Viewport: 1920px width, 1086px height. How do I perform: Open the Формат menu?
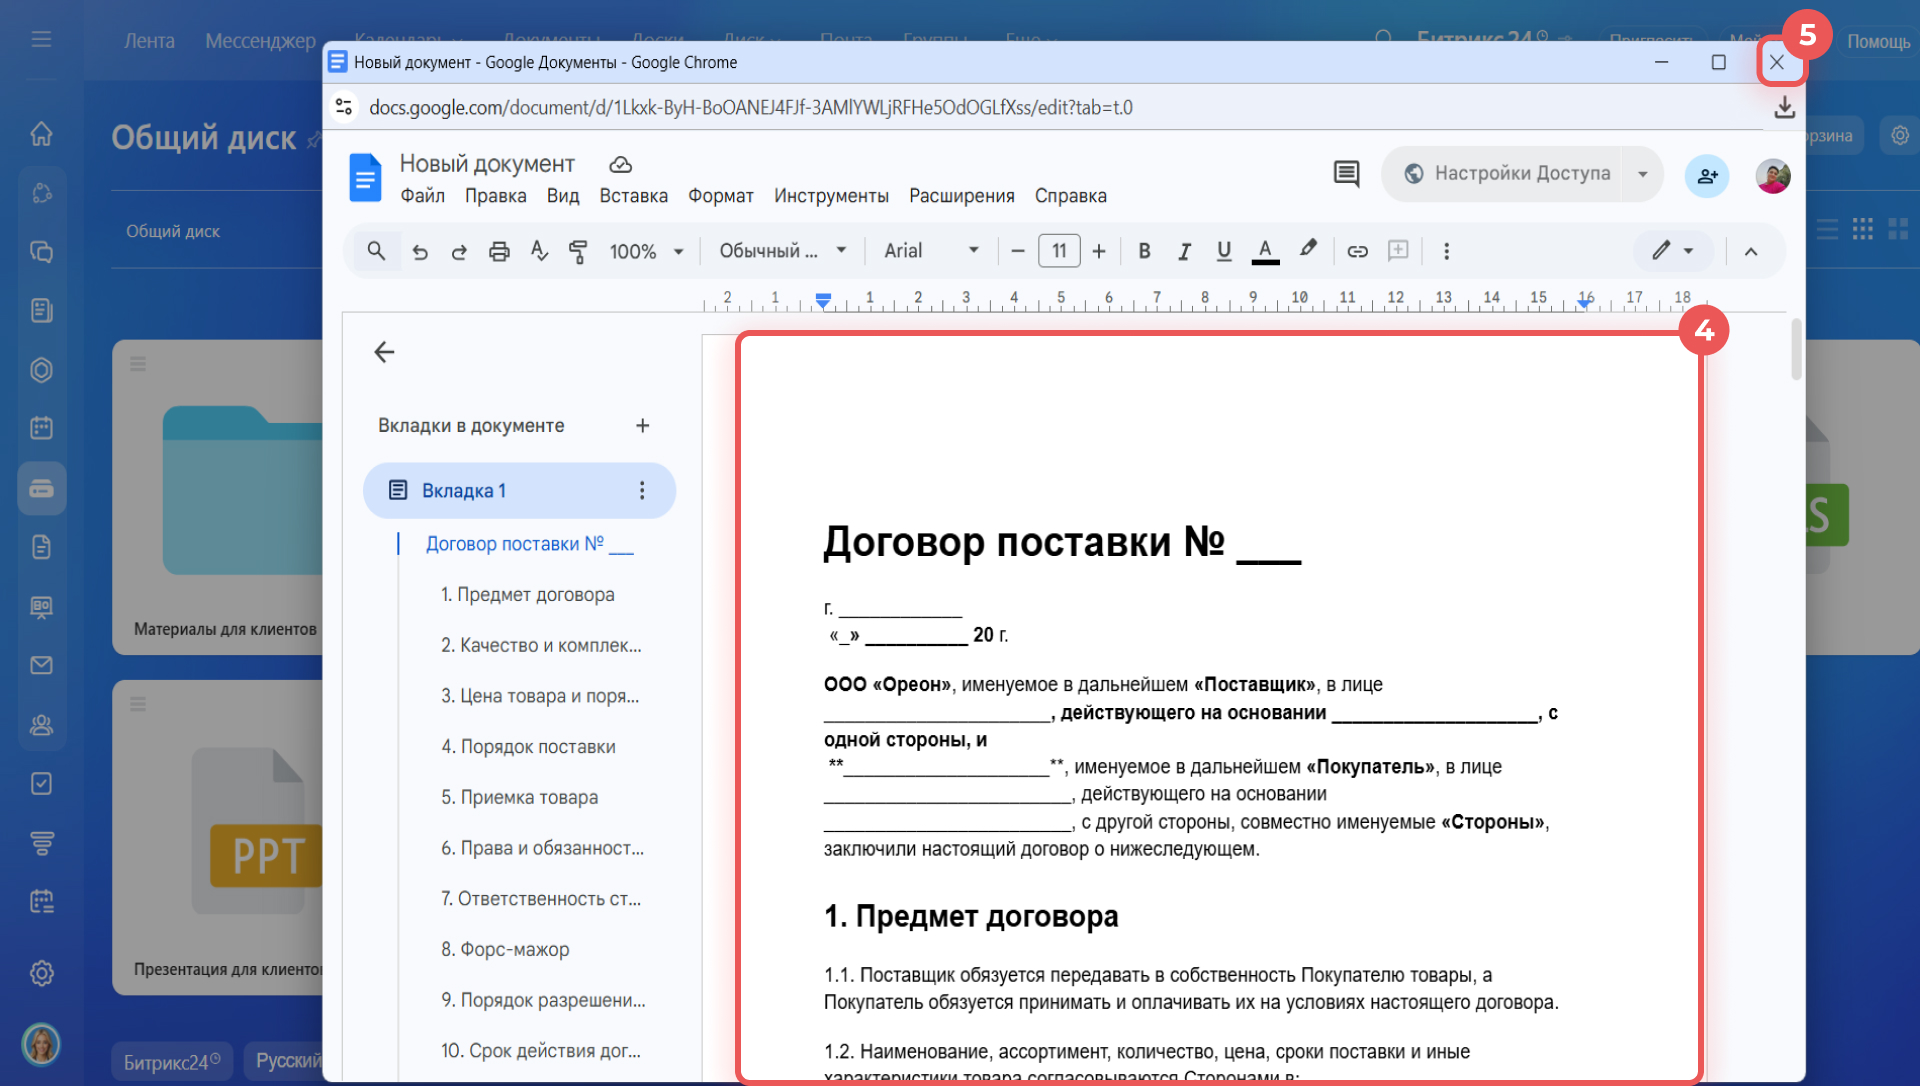pyautogui.click(x=720, y=196)
